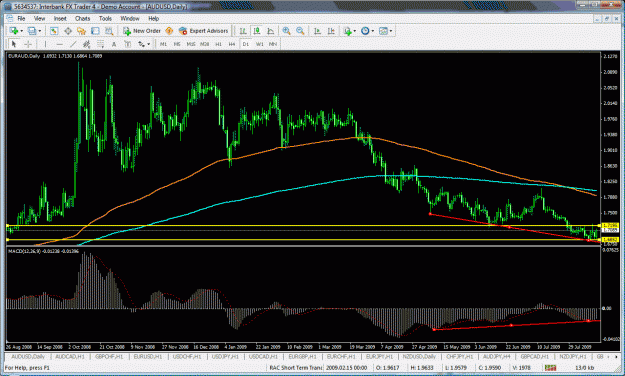This screenshot has width=625, height=376.
Task: Select the Equidistant Channel tool
Action: click(x=86, y=44)
